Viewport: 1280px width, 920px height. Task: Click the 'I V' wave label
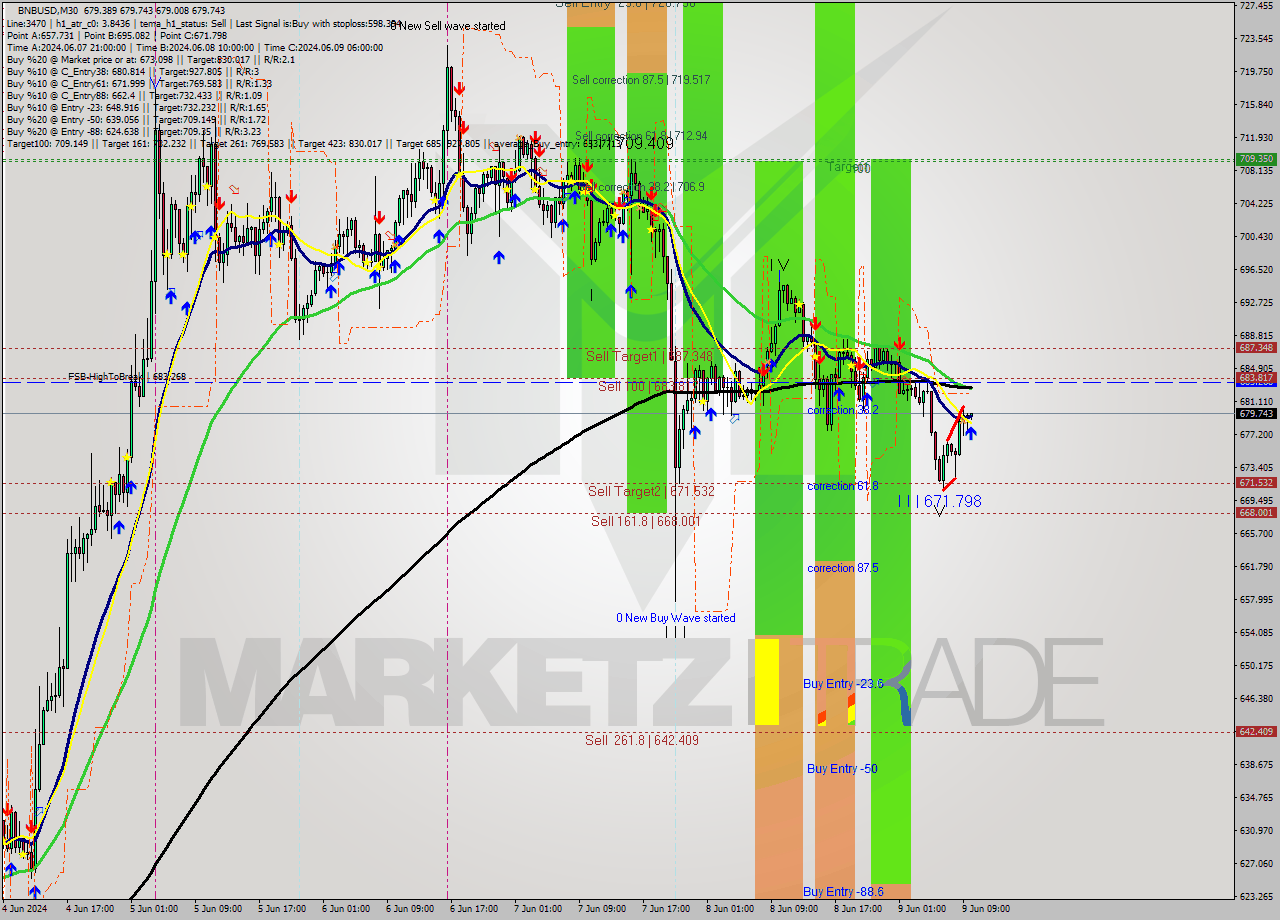779,265
